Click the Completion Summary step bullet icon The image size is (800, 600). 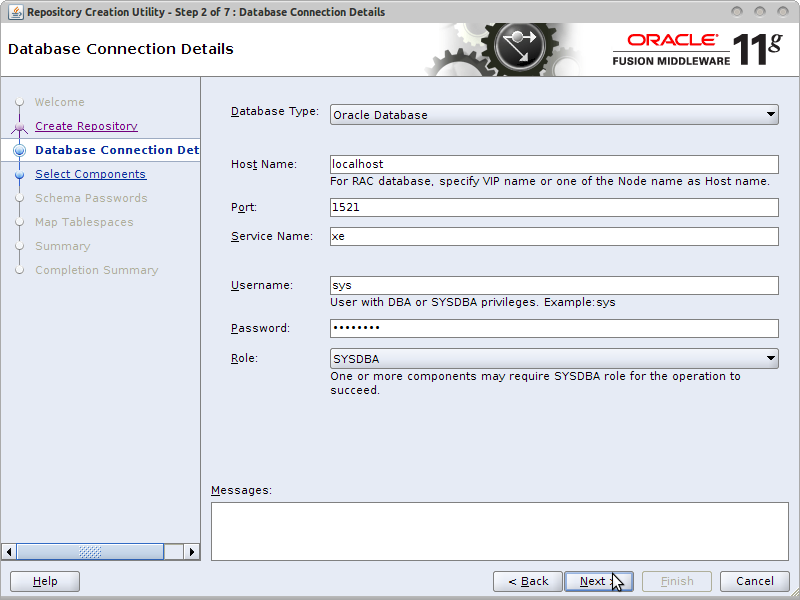[x=19, y=270]
